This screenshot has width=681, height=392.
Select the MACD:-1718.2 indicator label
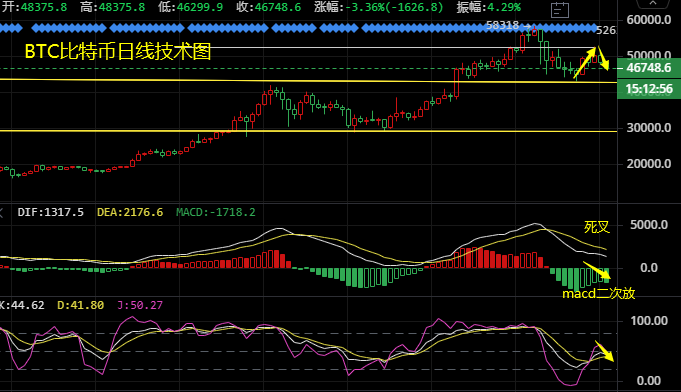(x=215, y=212)
